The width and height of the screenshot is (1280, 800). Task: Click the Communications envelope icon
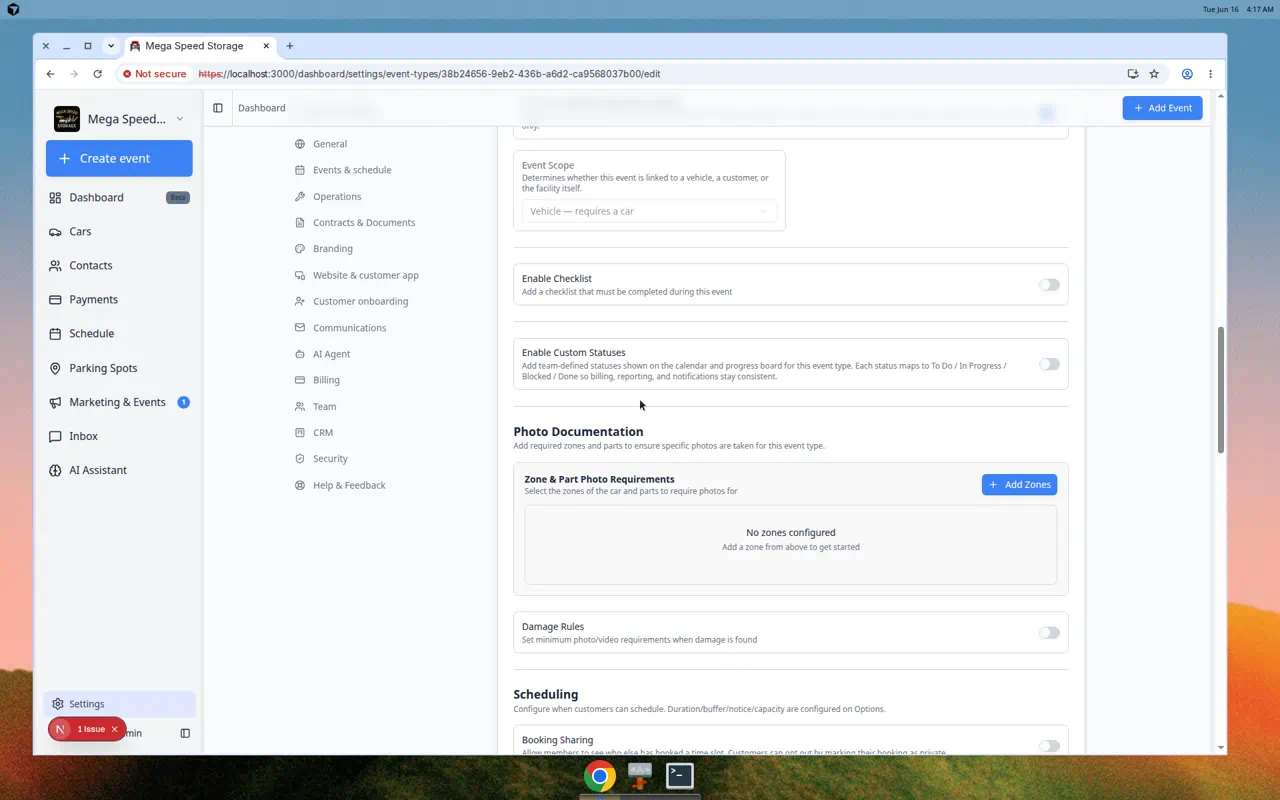tap(300, 328)
